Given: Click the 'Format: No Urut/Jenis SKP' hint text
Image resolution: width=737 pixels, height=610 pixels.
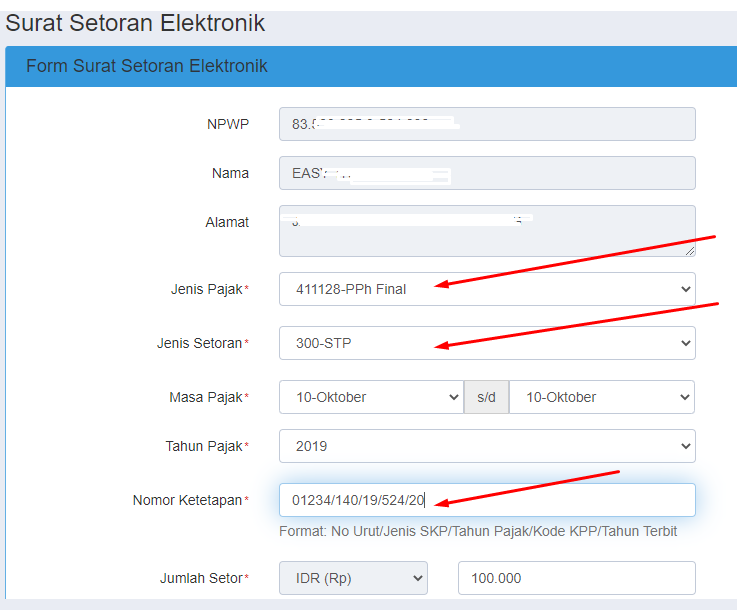Looking at the screenshot, I should (478, 531).
